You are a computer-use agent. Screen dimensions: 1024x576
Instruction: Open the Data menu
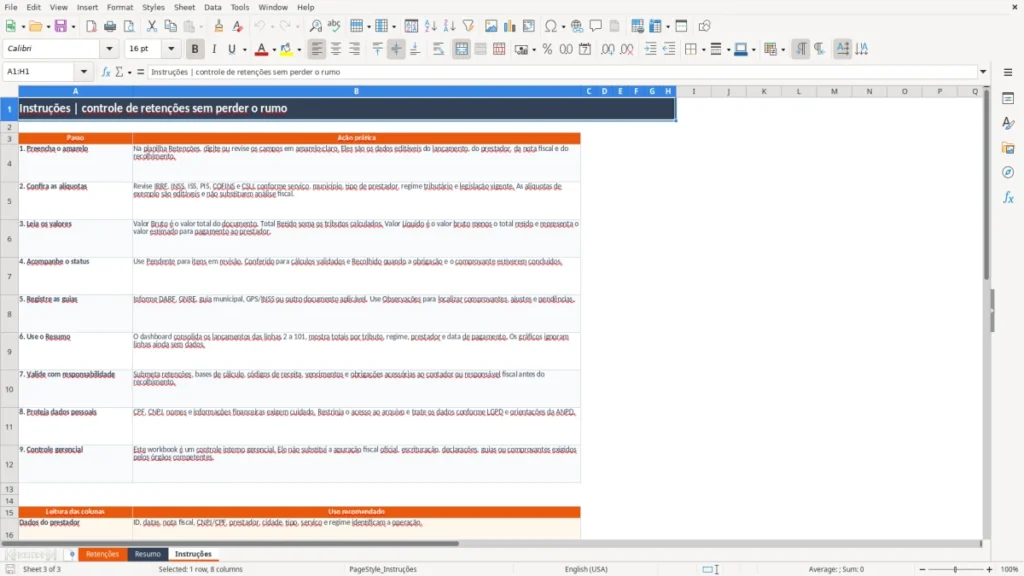pyautogui.click(x=213, y=7)
